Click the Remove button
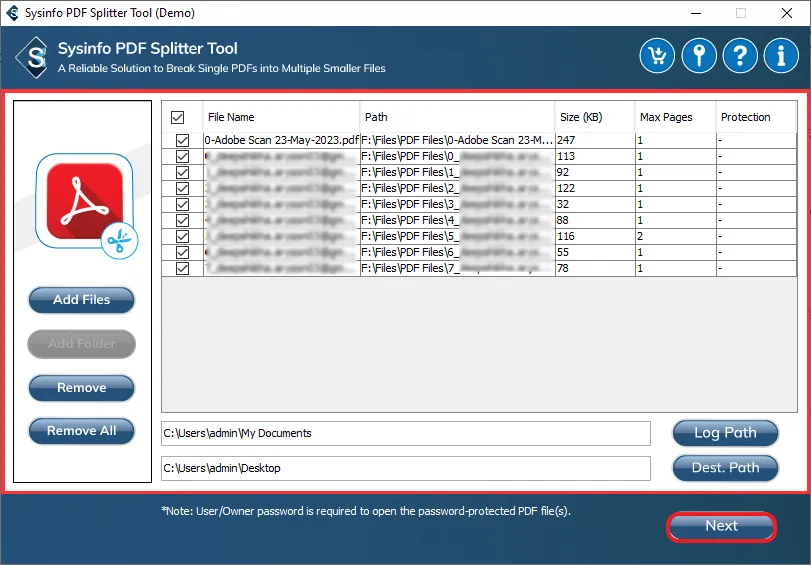The width and height of the screenshot is (811, 565). pos(81,388)
